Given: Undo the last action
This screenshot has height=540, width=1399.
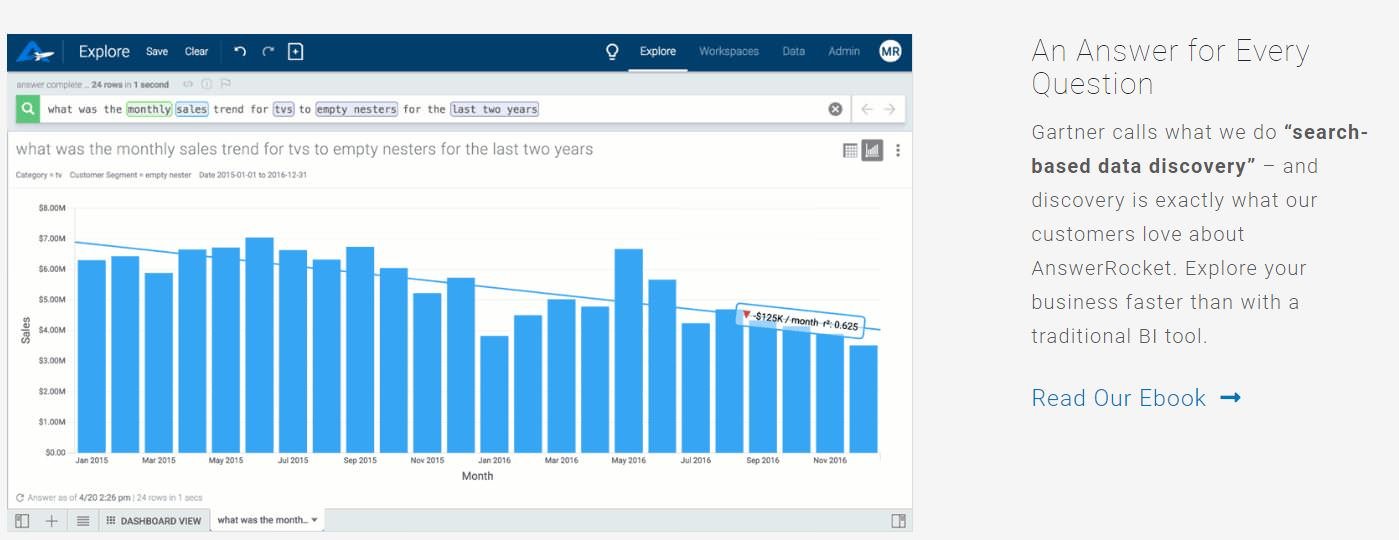Looking at the screenshot, I should pos(240,52).
